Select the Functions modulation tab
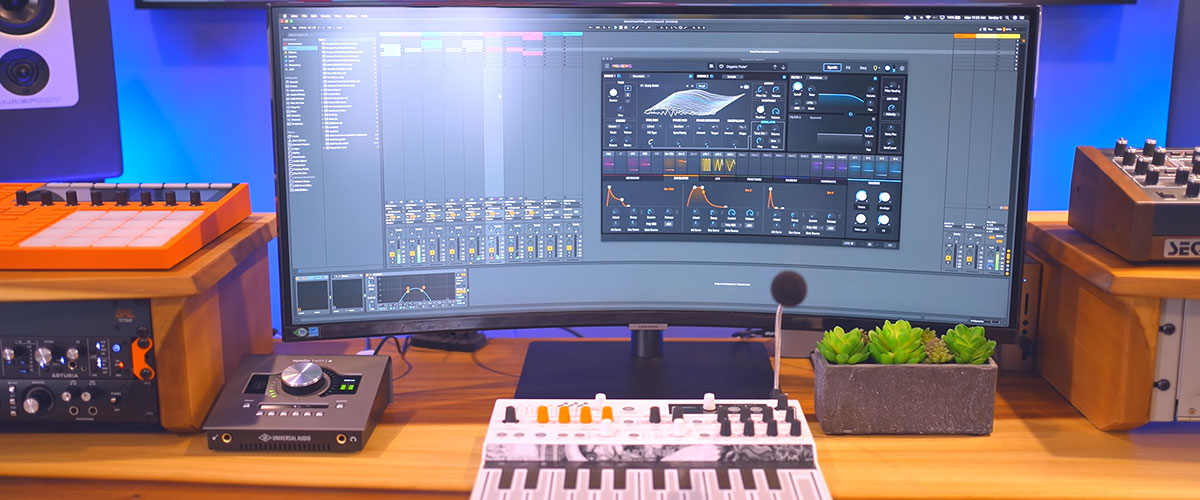1200x500 pixels. (x=754, y=178)
